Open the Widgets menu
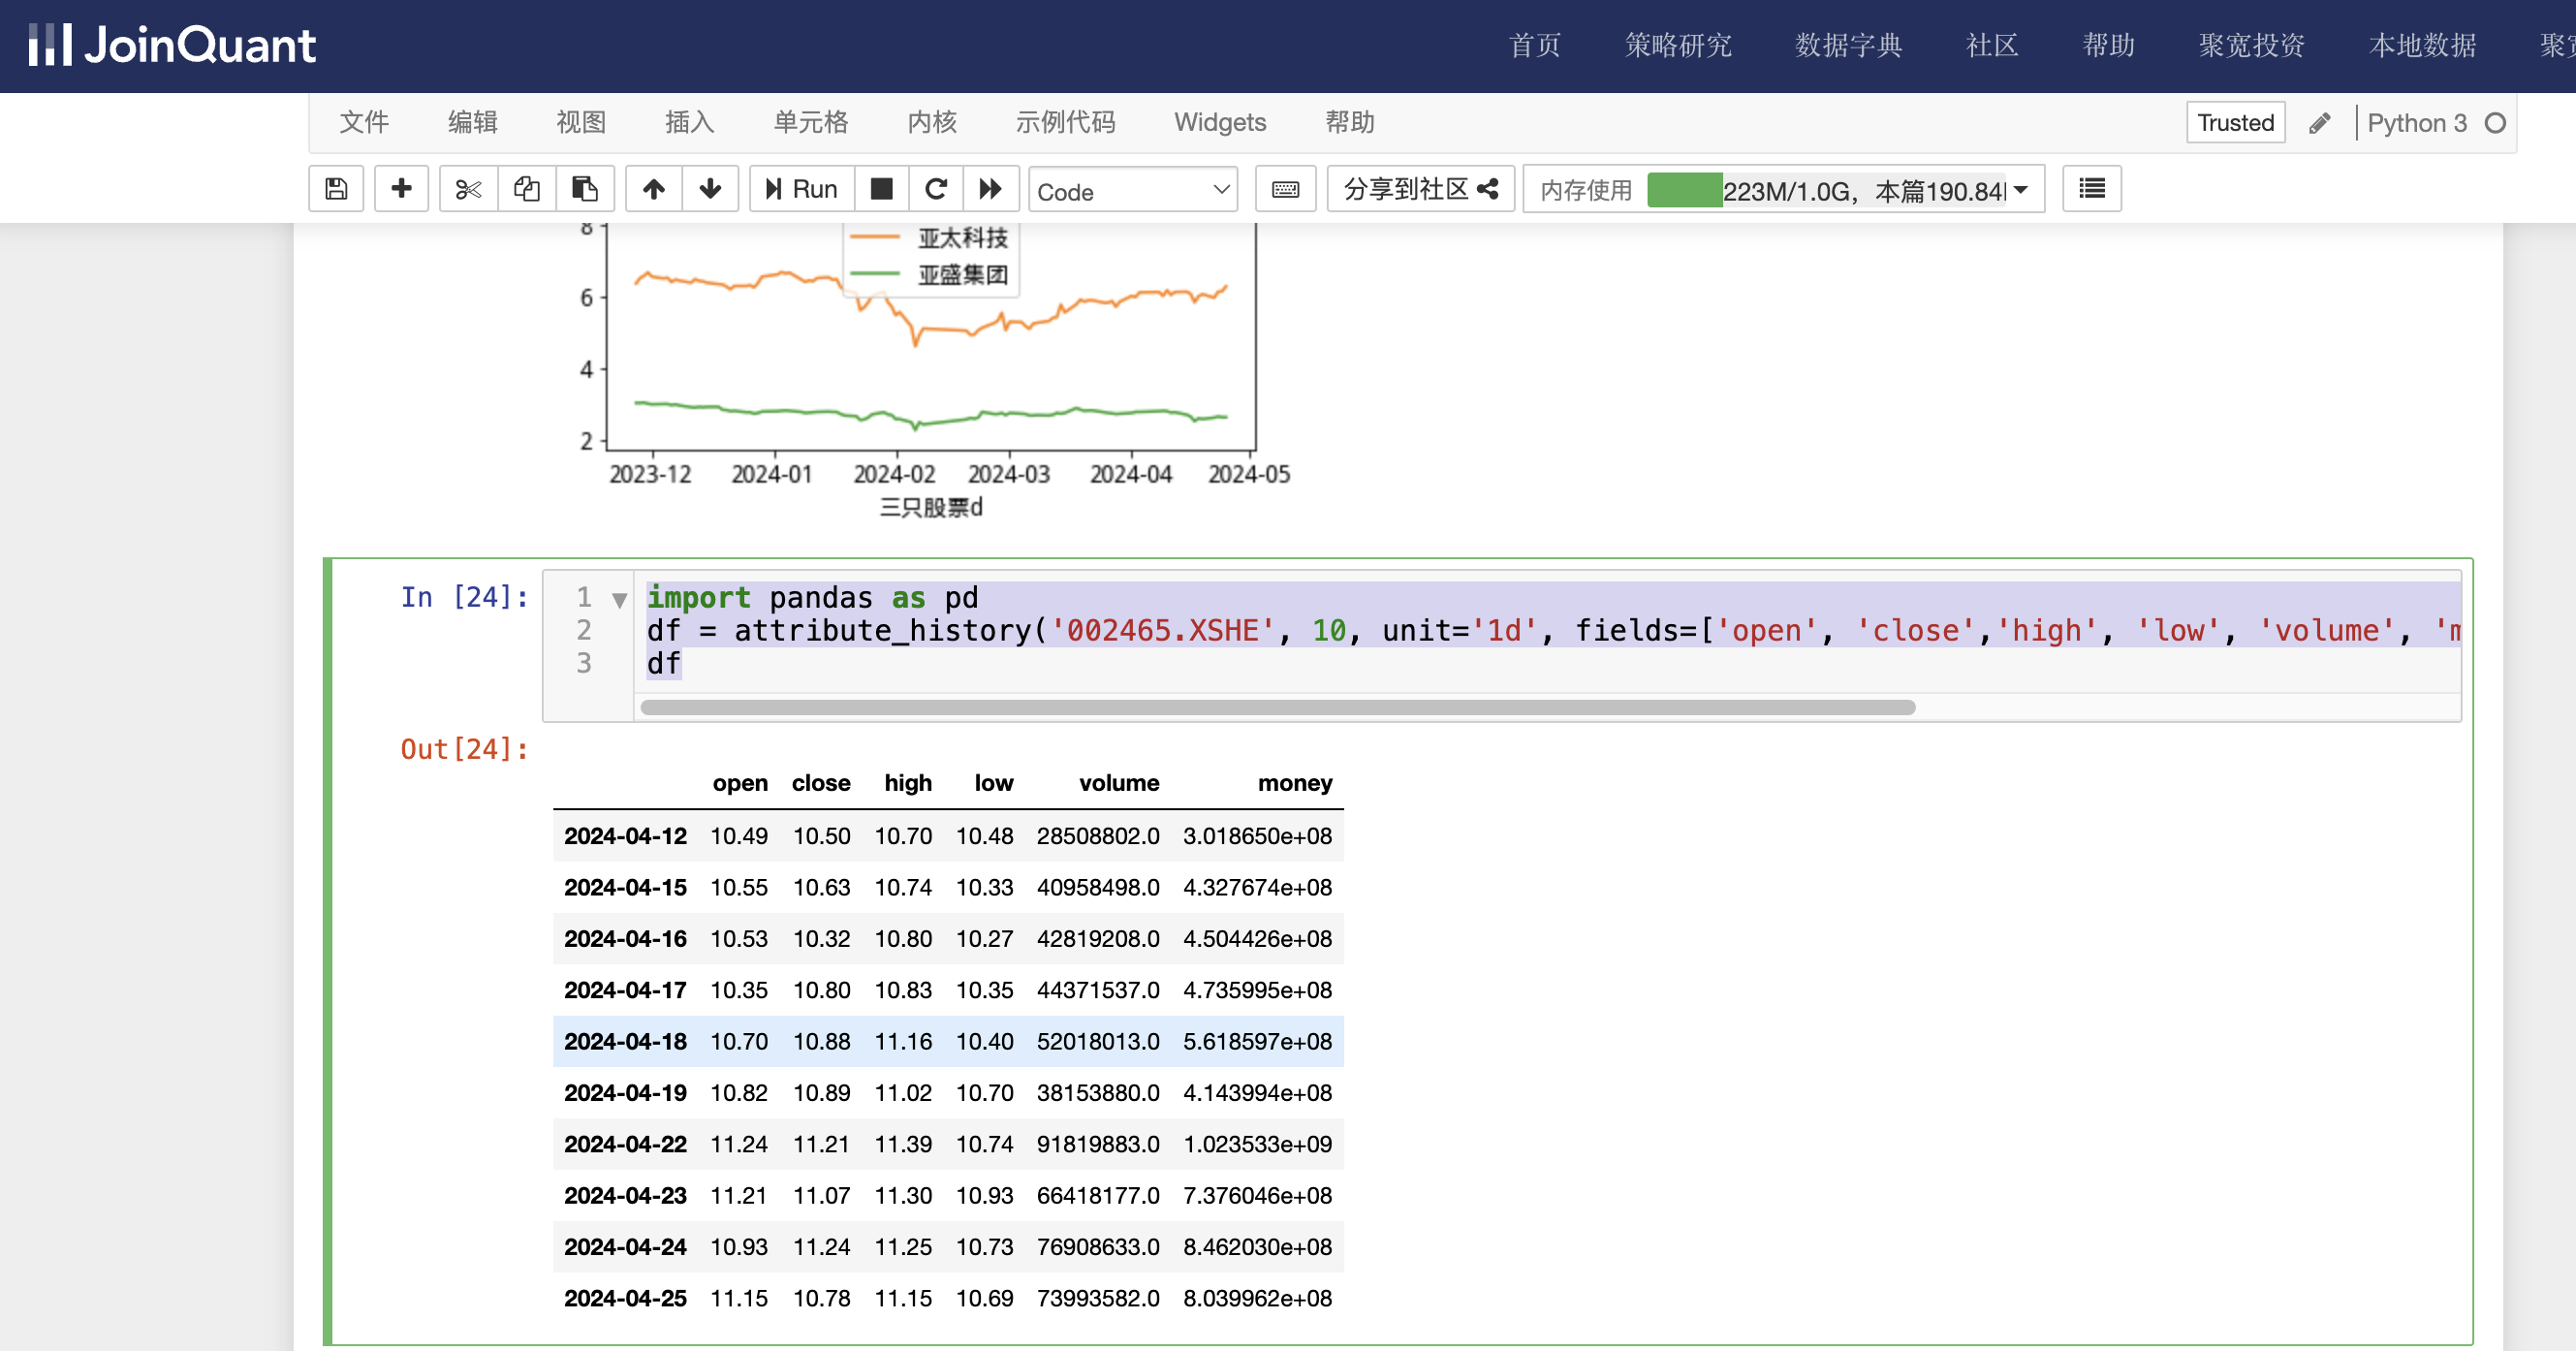The image size is (2576, 1351). [x=1219, y=122]
